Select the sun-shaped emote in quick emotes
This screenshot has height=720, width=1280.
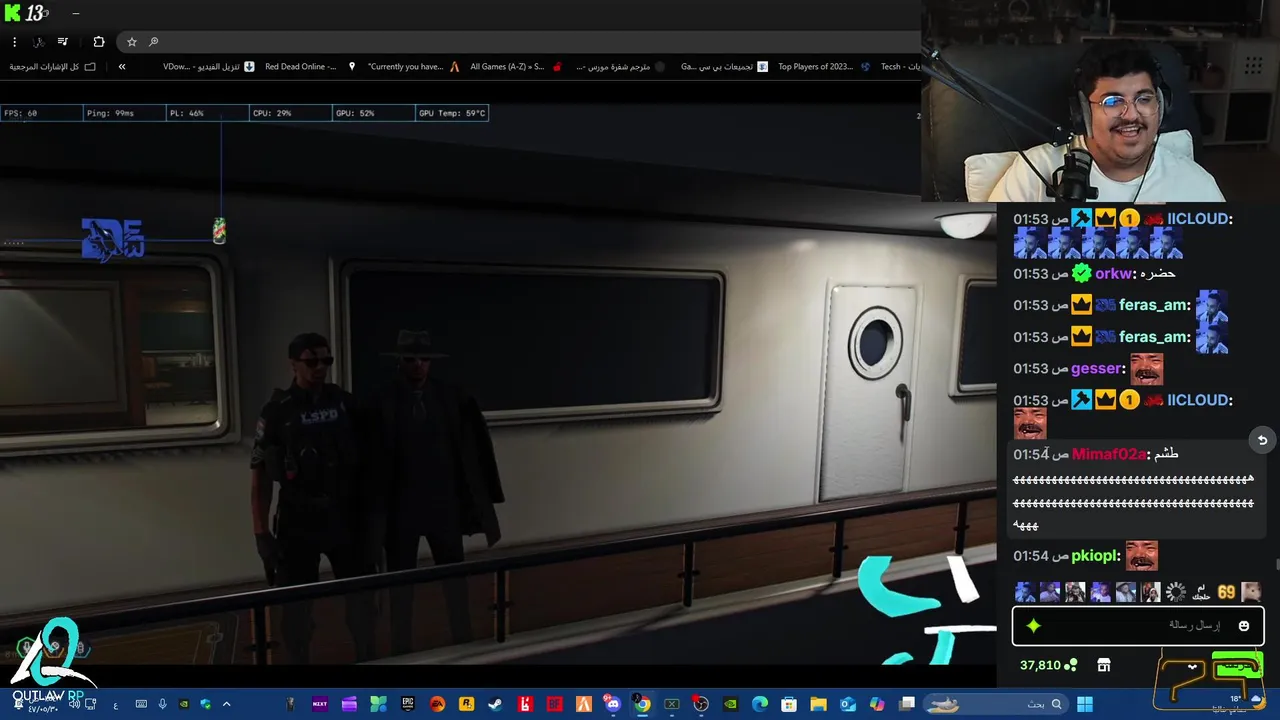1176,592
